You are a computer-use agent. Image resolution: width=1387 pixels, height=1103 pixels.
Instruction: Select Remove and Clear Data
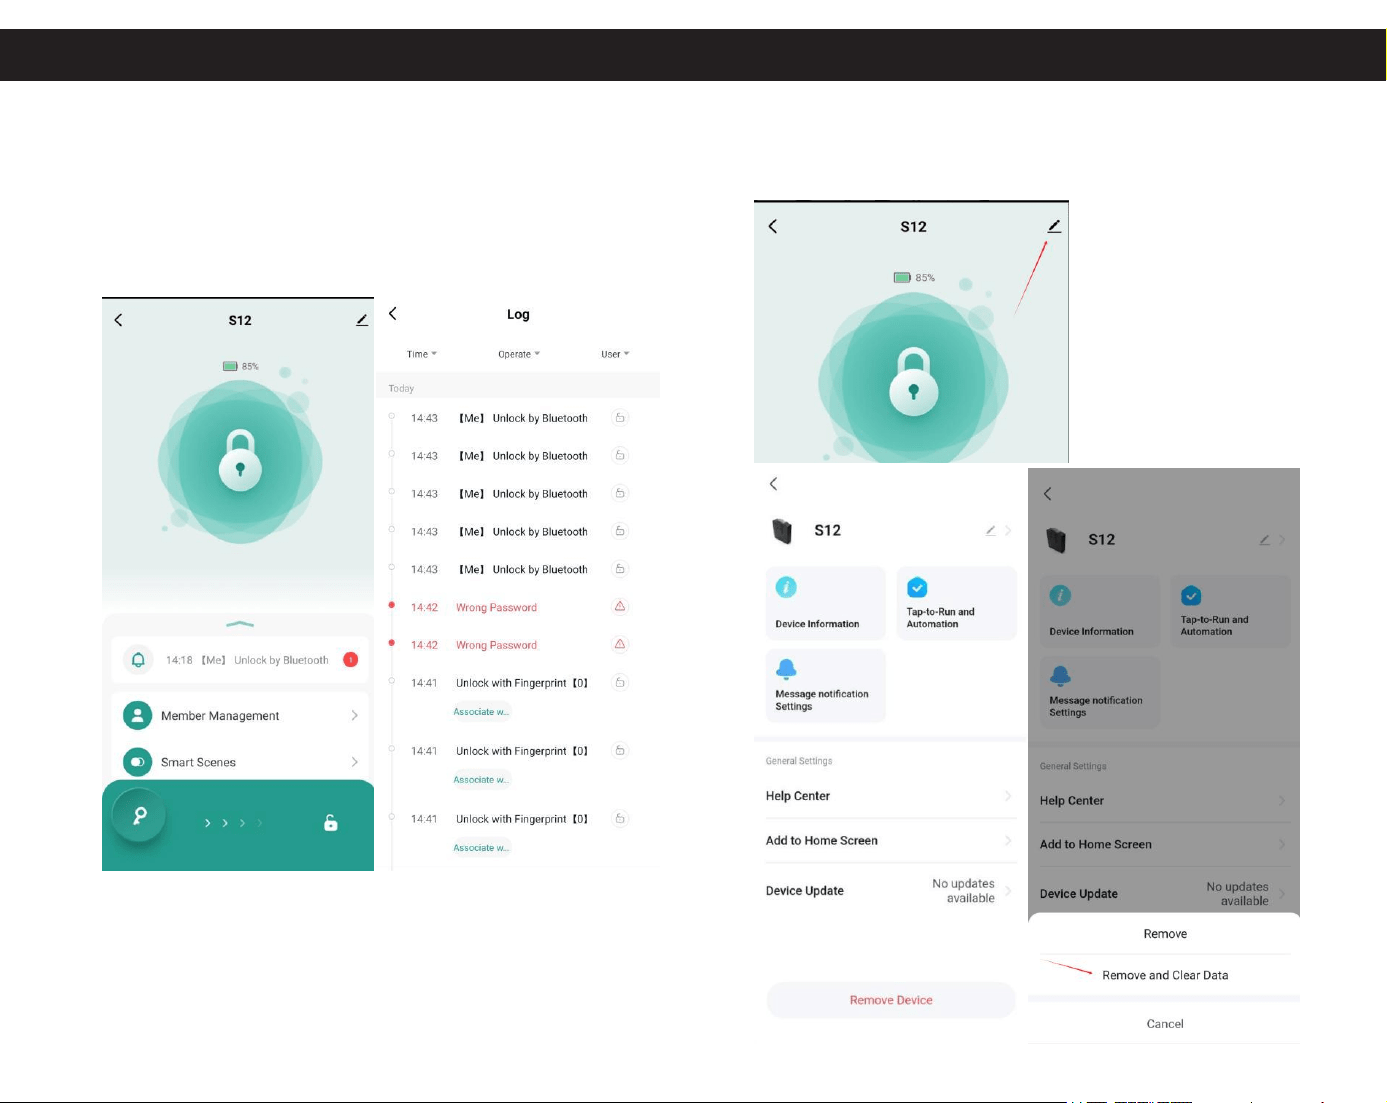(x=1165, y=975)
